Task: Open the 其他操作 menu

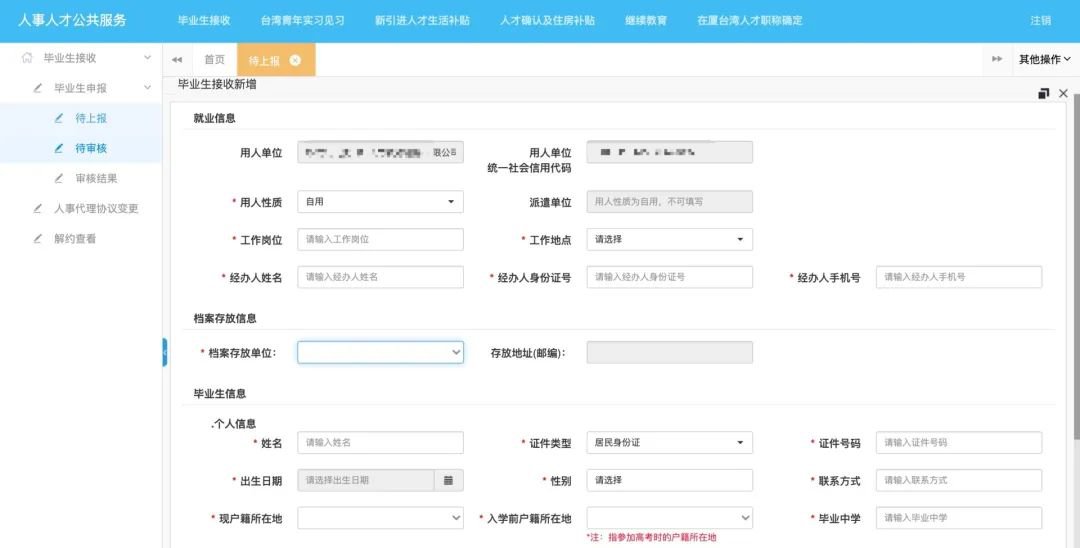Action: [x=1045, y=60]
